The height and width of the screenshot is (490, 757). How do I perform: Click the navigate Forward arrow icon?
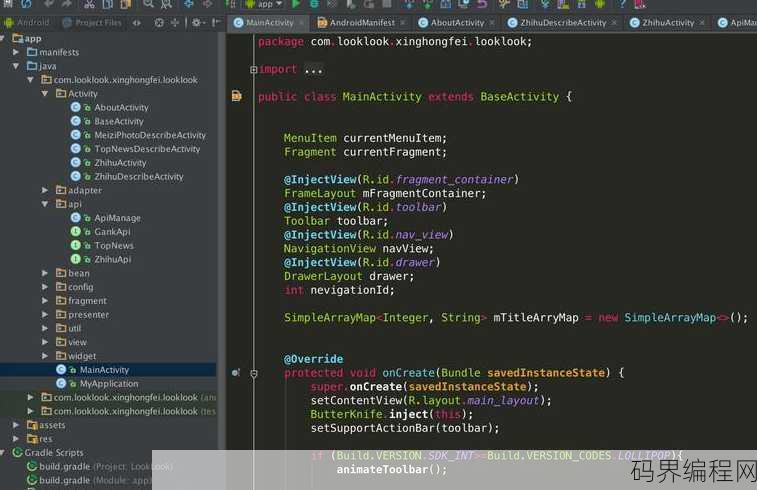click(208, 4)
